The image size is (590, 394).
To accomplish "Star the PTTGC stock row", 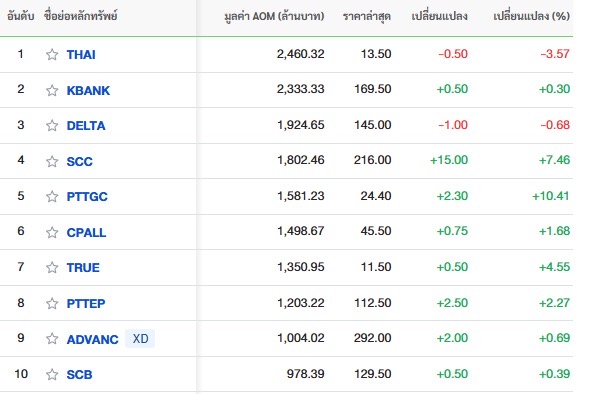I will click(x=52, y=196).
